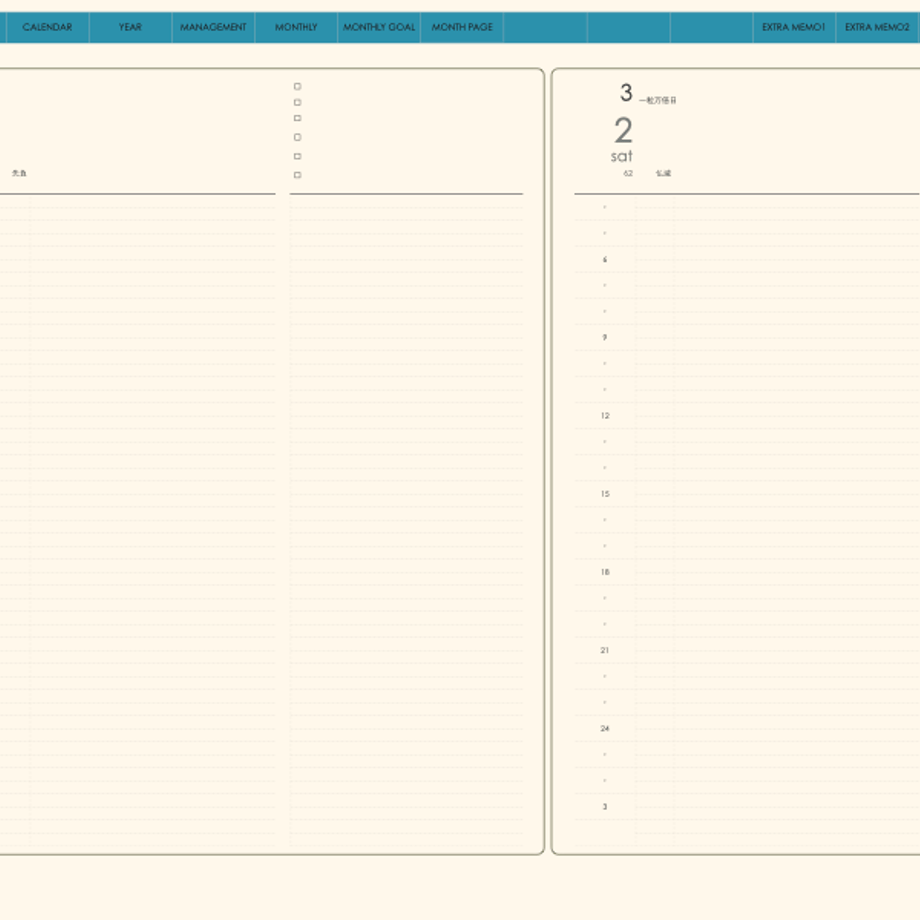Click the "一粒万倍日" note beside the month
Viewport: 920px width, 920px height.
pos(658,100)
